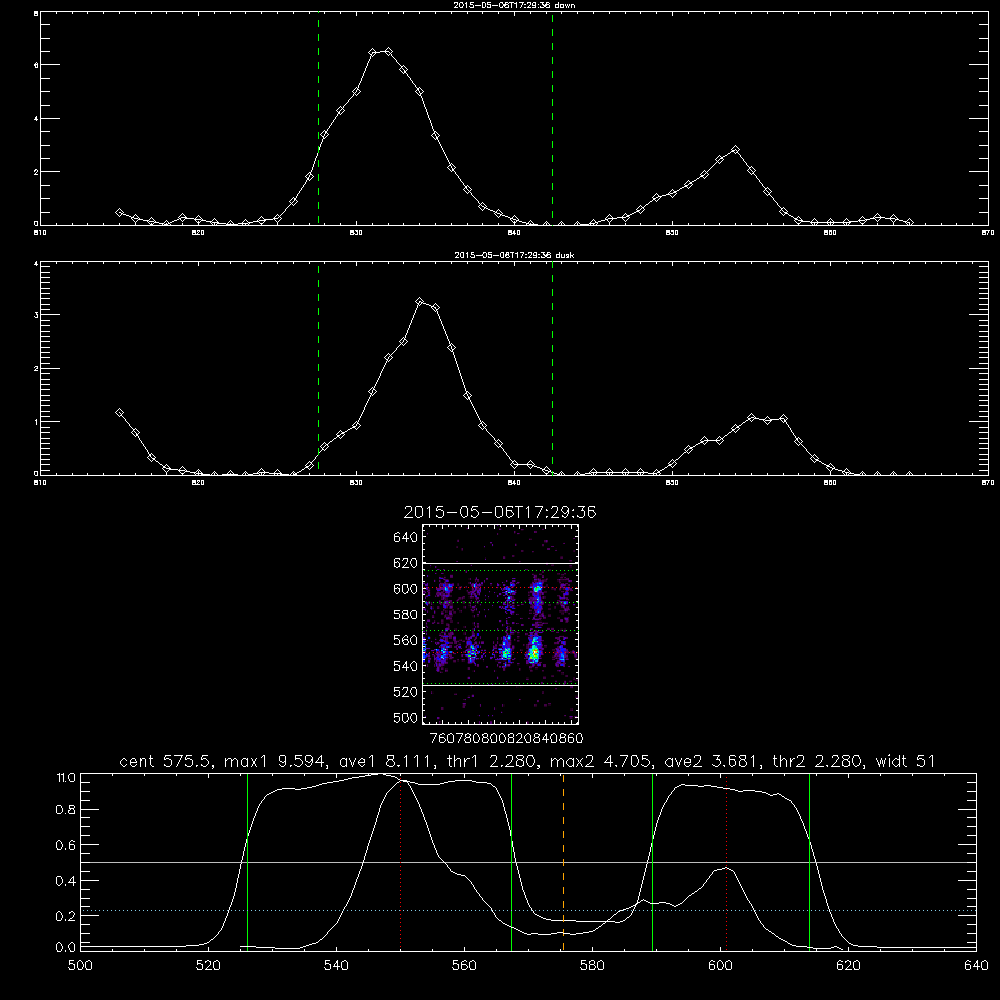Click the '640' label on bottom plot x-axis
1000x1000 pixels.
coord(976,966)
